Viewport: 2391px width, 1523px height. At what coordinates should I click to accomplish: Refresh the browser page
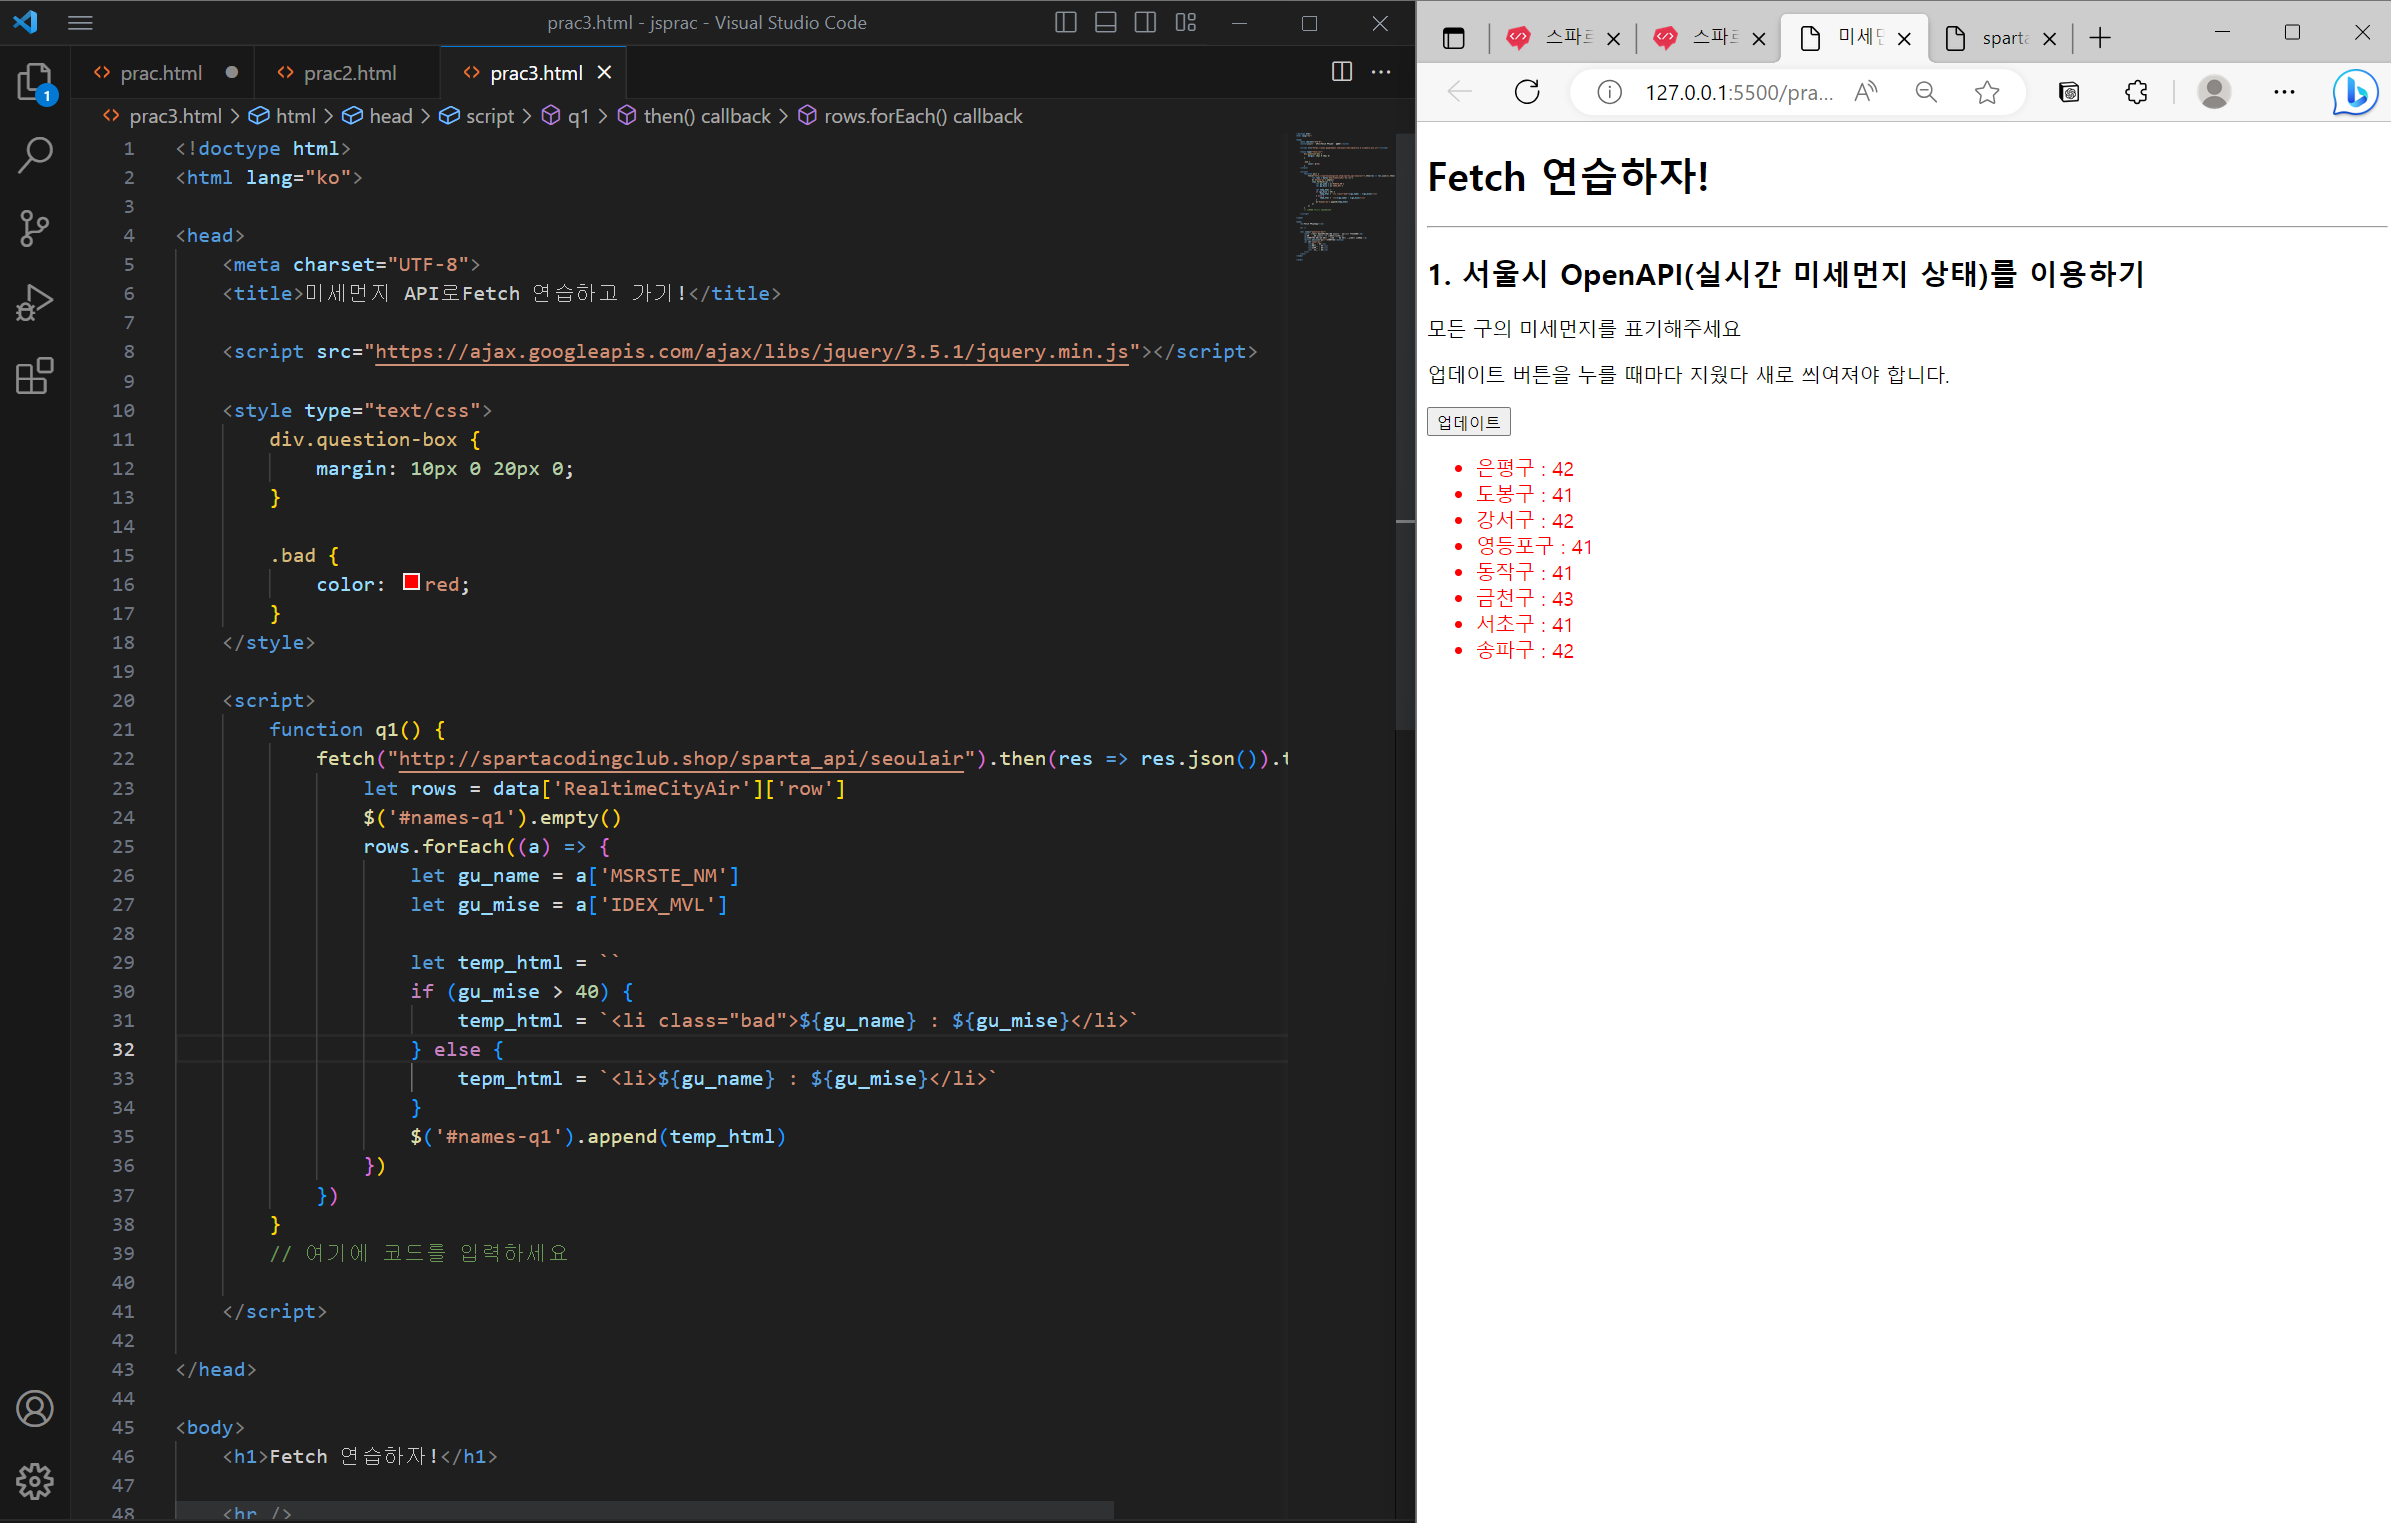[x=1527, y=92]
